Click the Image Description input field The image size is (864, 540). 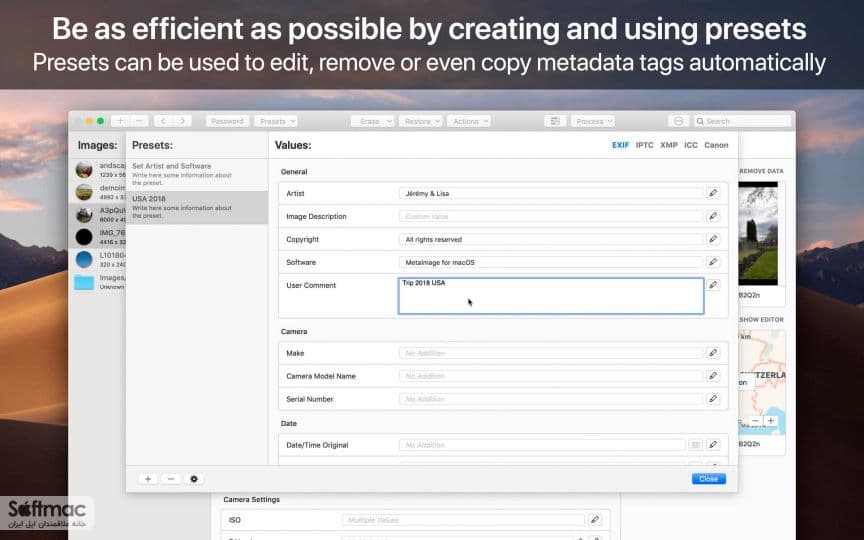click(x=551, y=217)
